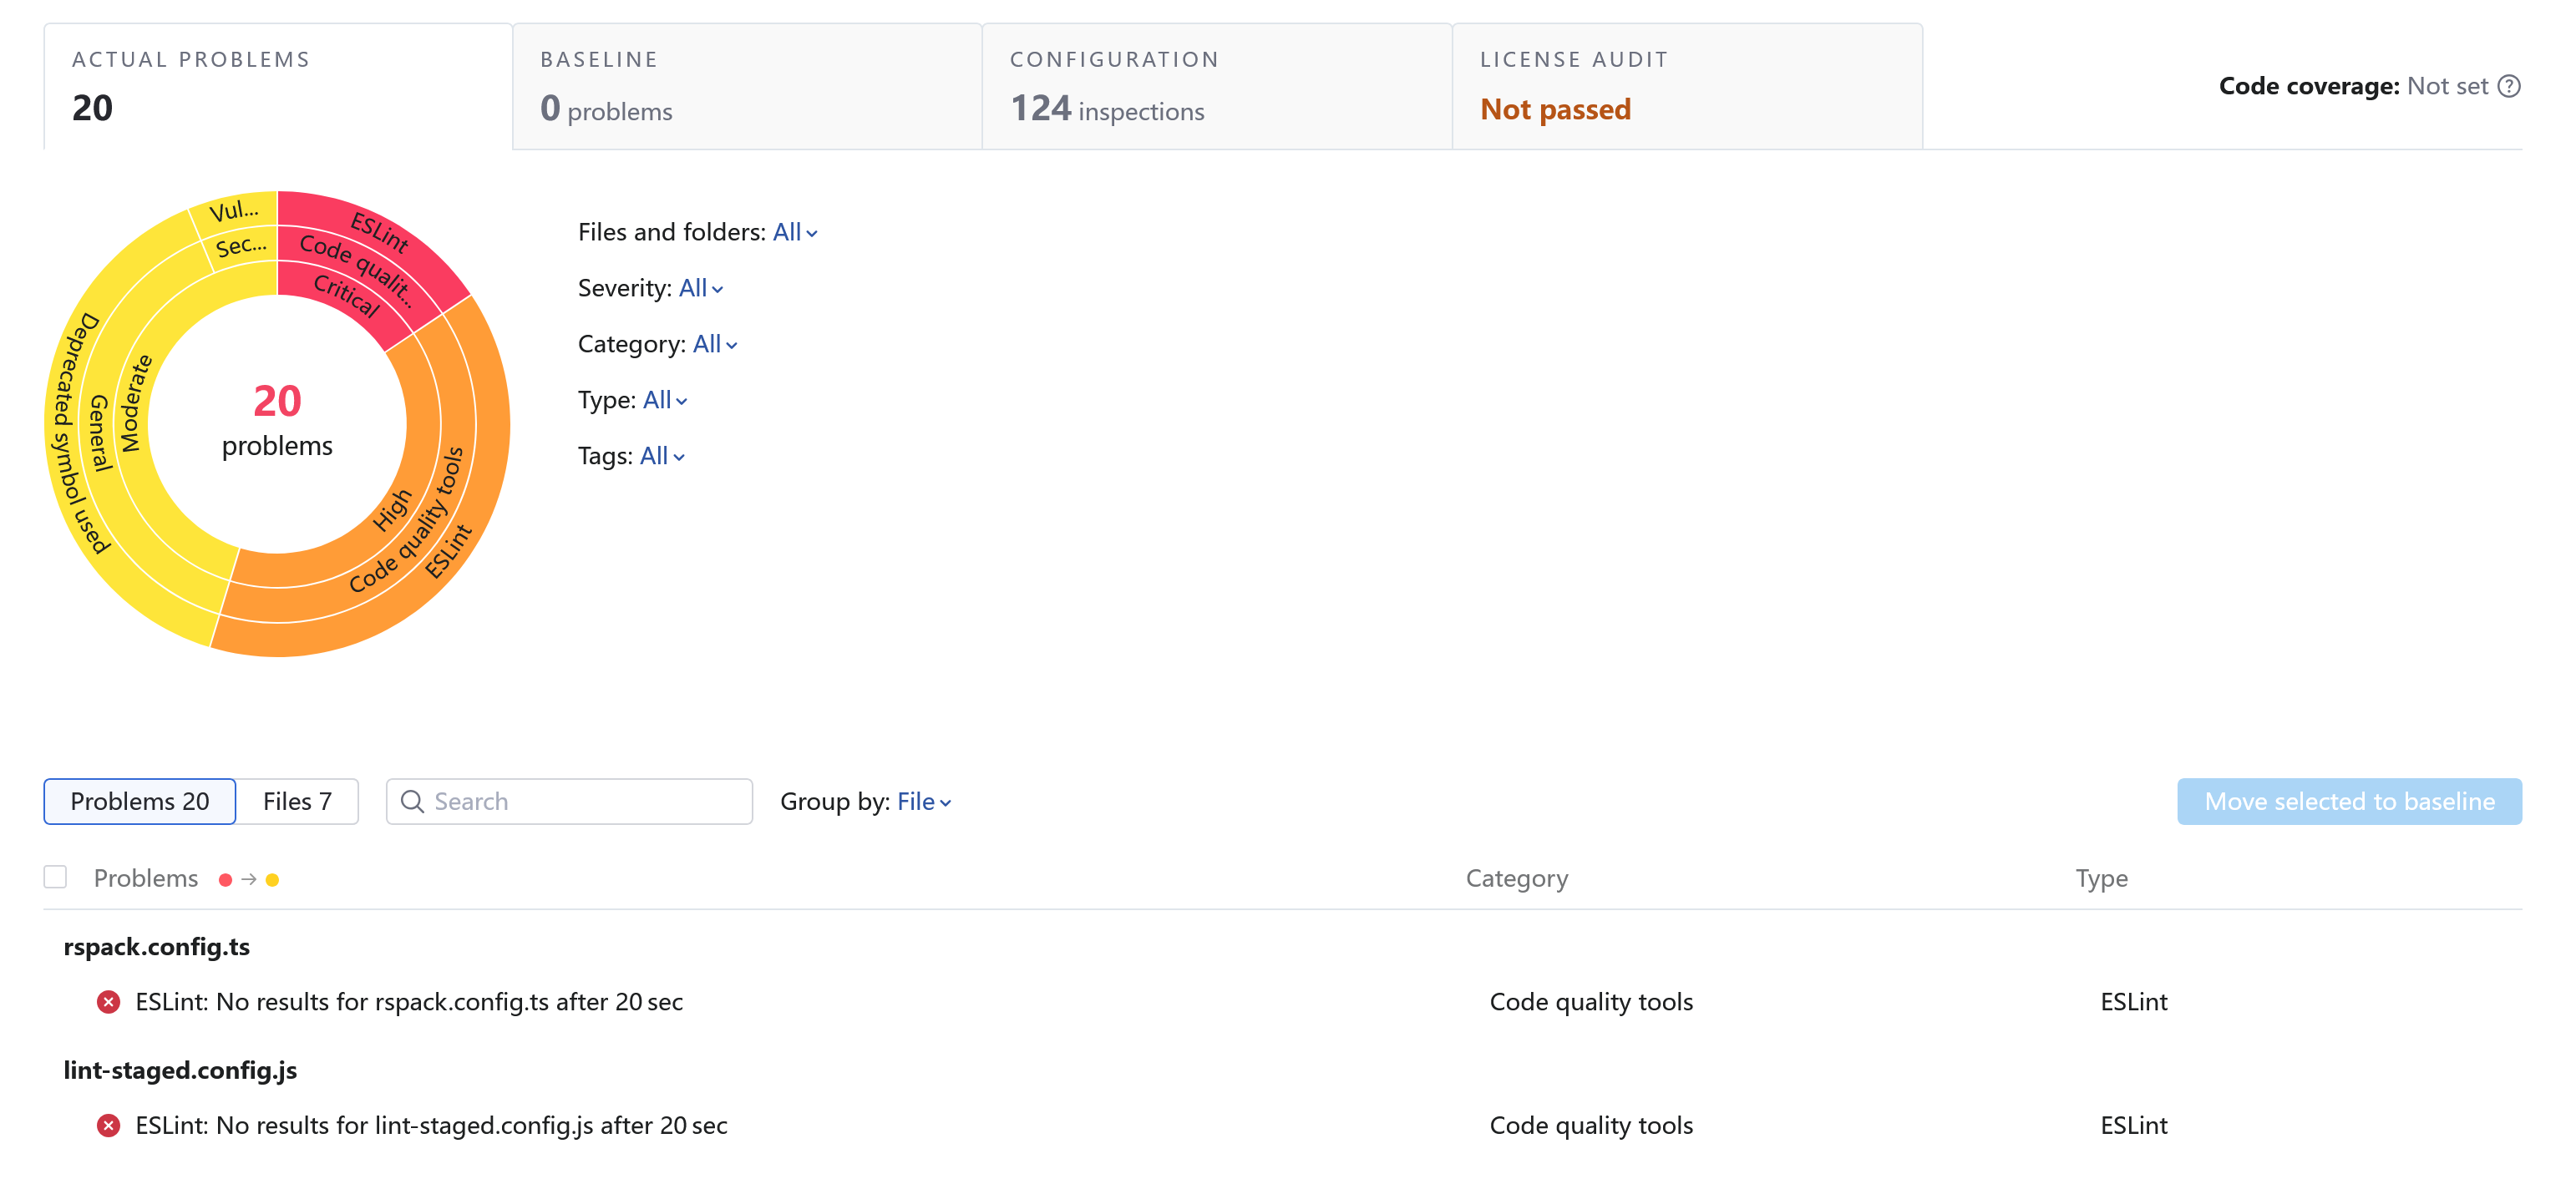2576x1184 pixels.
Task: Click the red severity dot in Problems header
Action: (x=225, y=879)
